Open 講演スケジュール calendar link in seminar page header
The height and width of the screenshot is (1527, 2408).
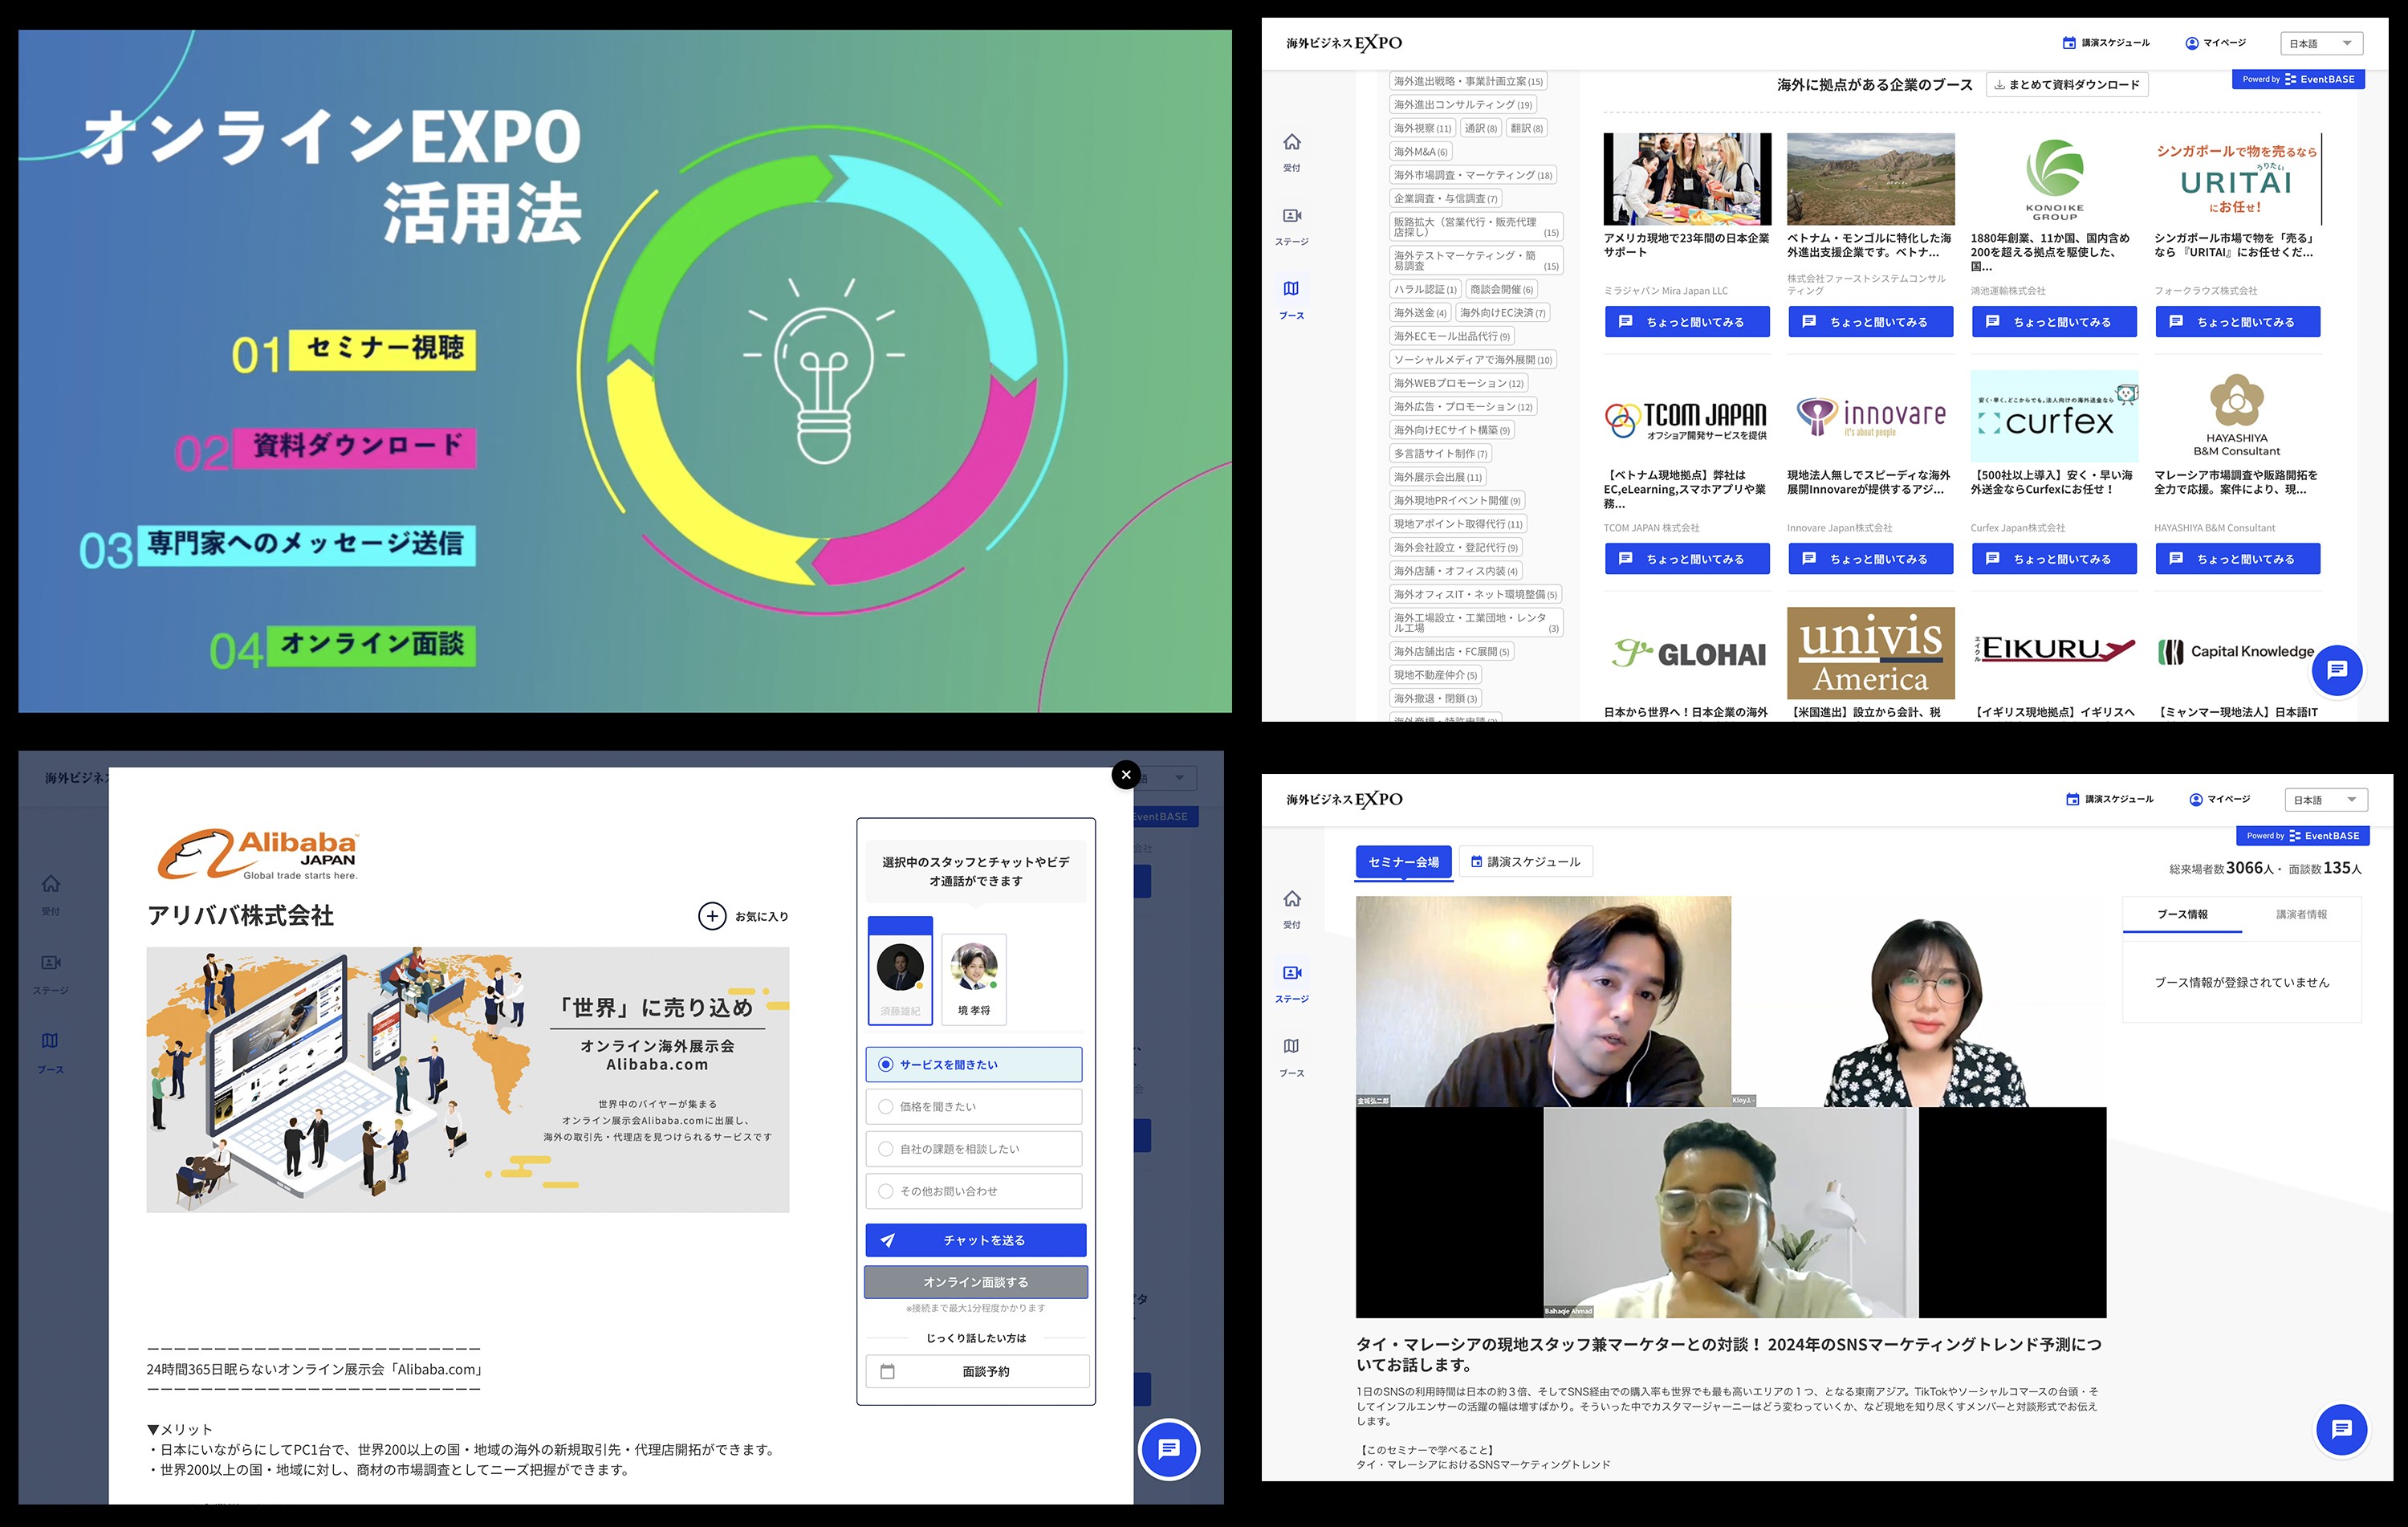click(2110, 799)
